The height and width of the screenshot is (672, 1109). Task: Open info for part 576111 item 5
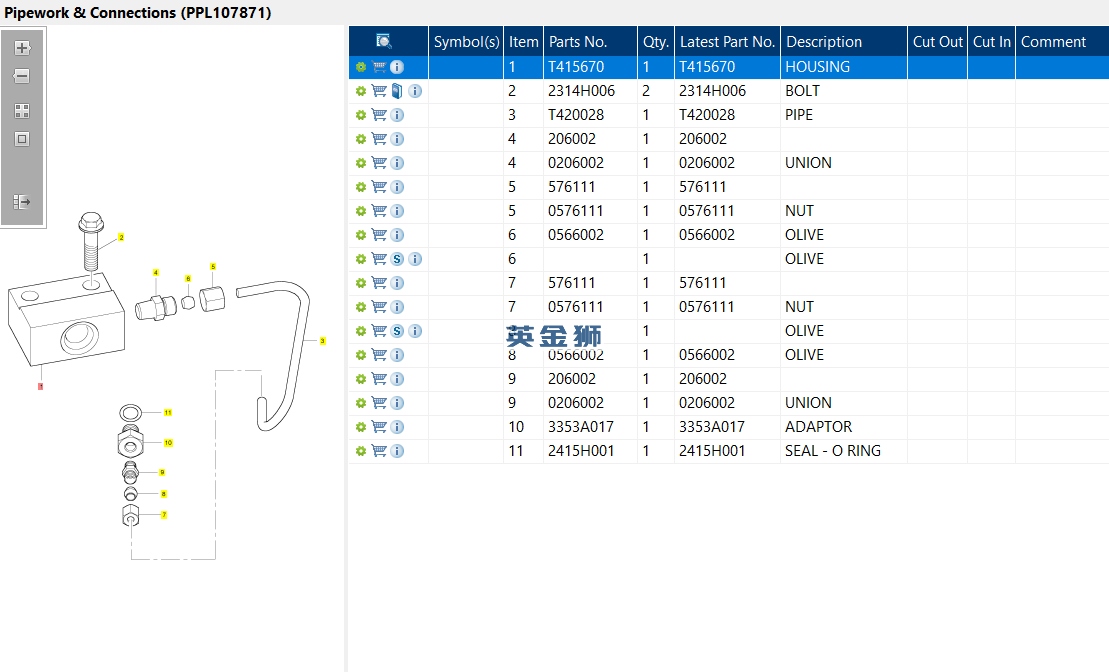click(x=397, y=187)
